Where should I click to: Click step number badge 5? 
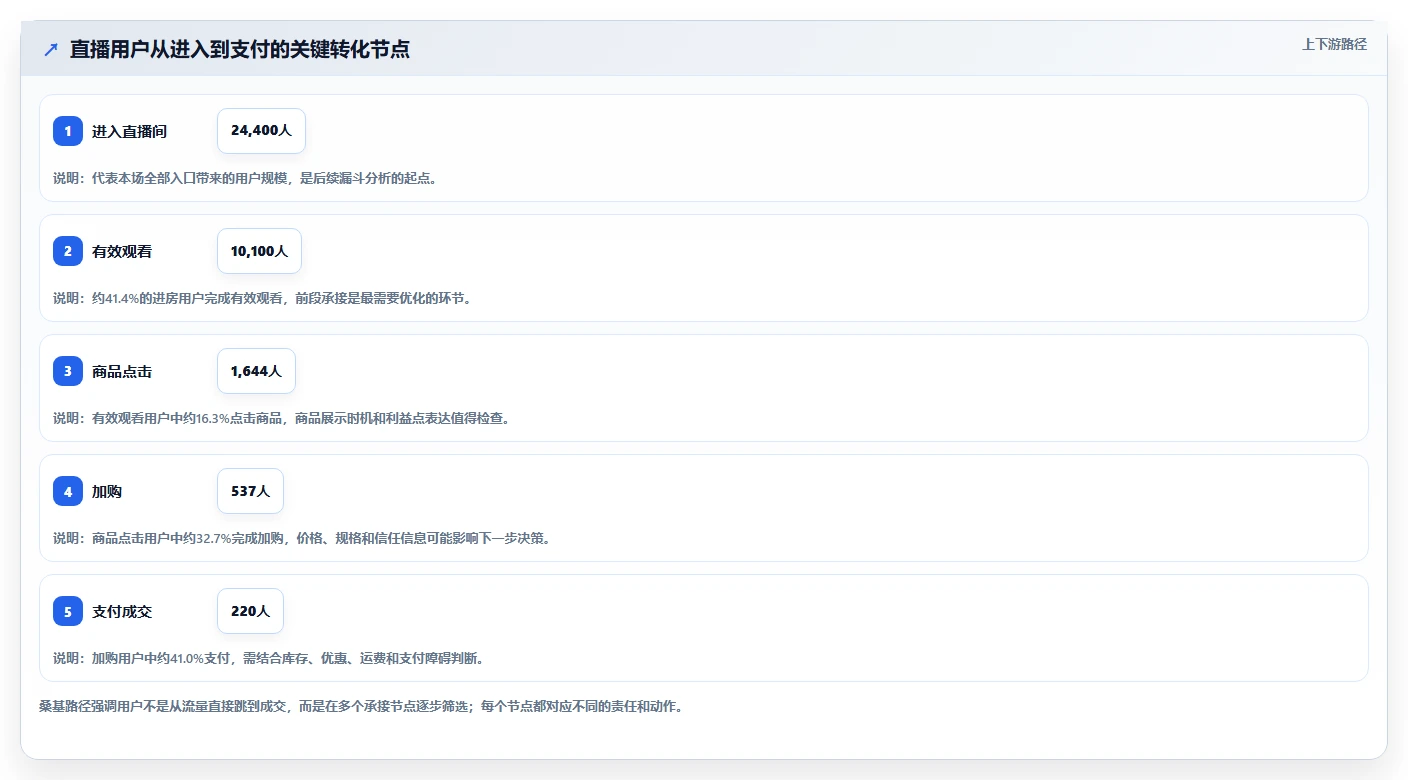point(68,611)
